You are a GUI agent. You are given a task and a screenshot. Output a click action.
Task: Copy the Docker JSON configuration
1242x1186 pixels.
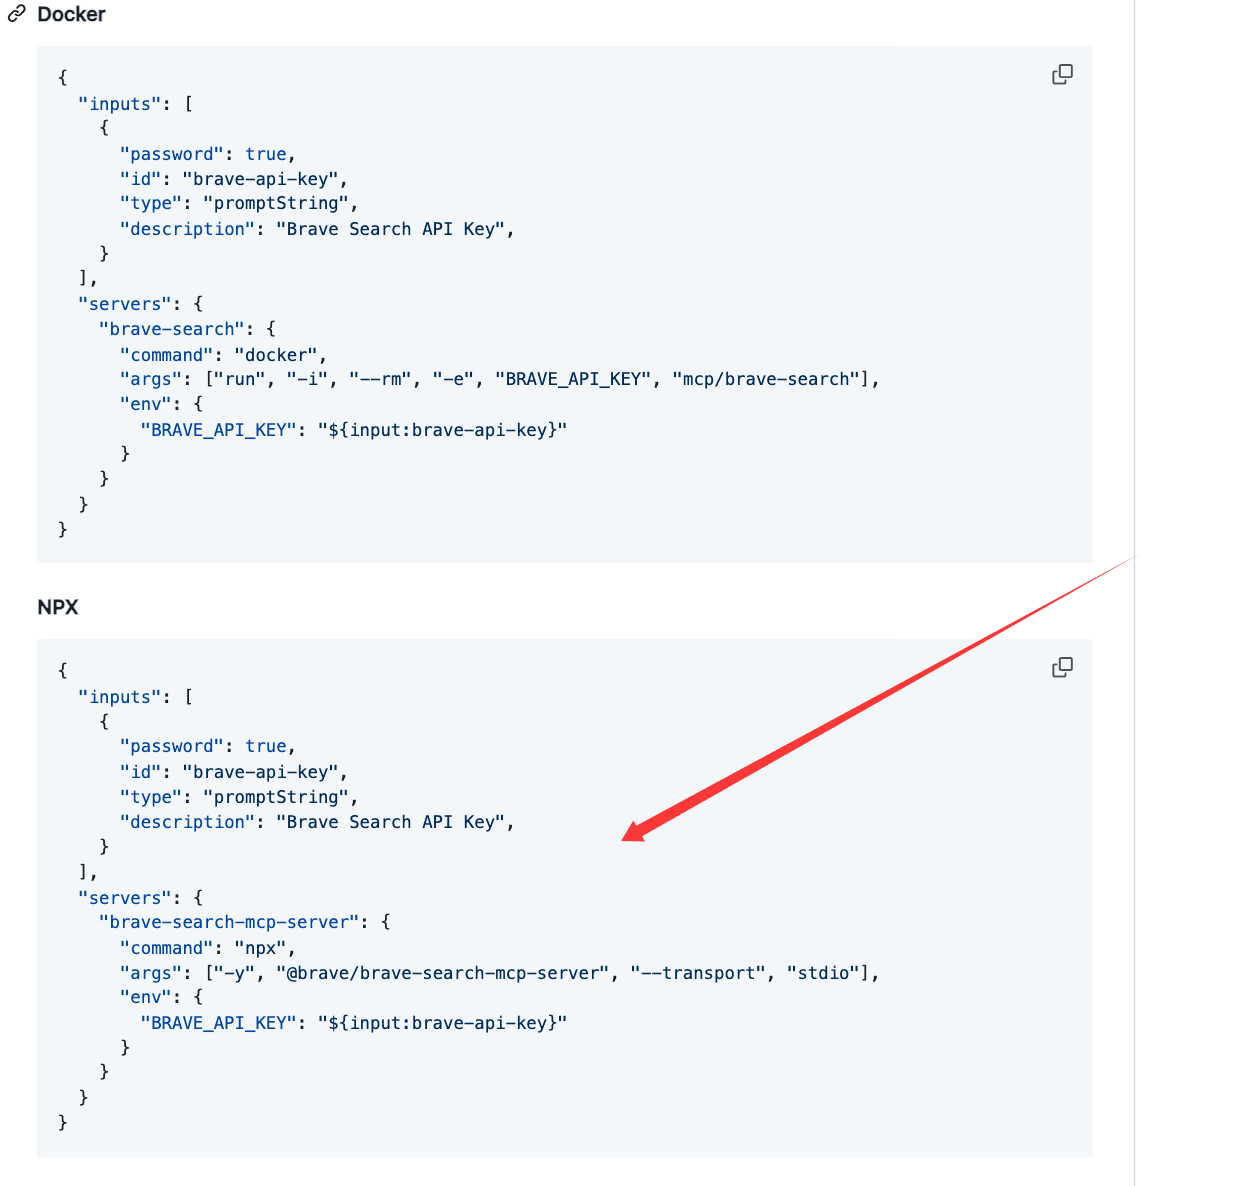(1062, 75)
